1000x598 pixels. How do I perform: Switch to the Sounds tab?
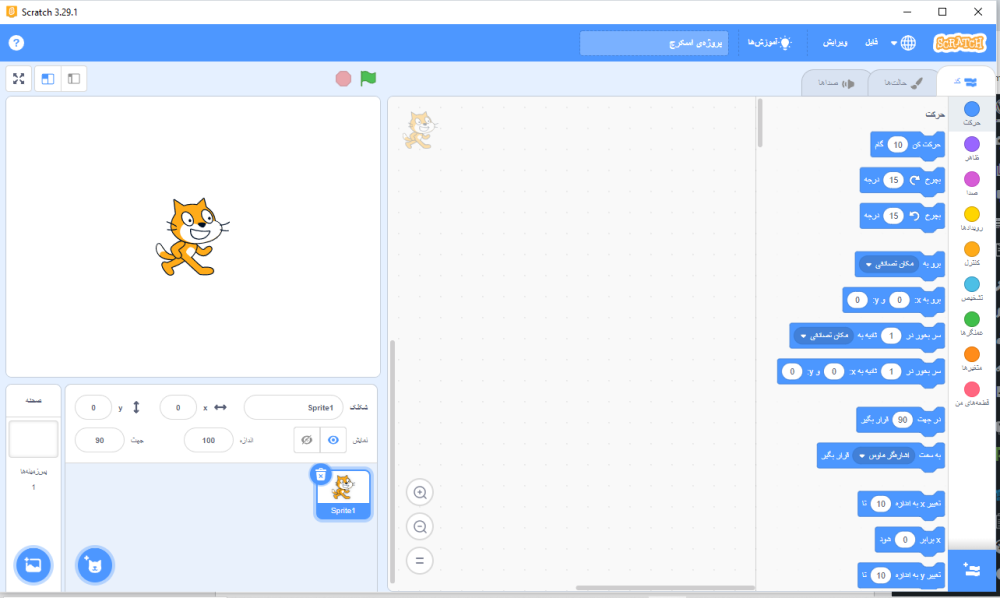pyautogui.click(x=835, y=83)
